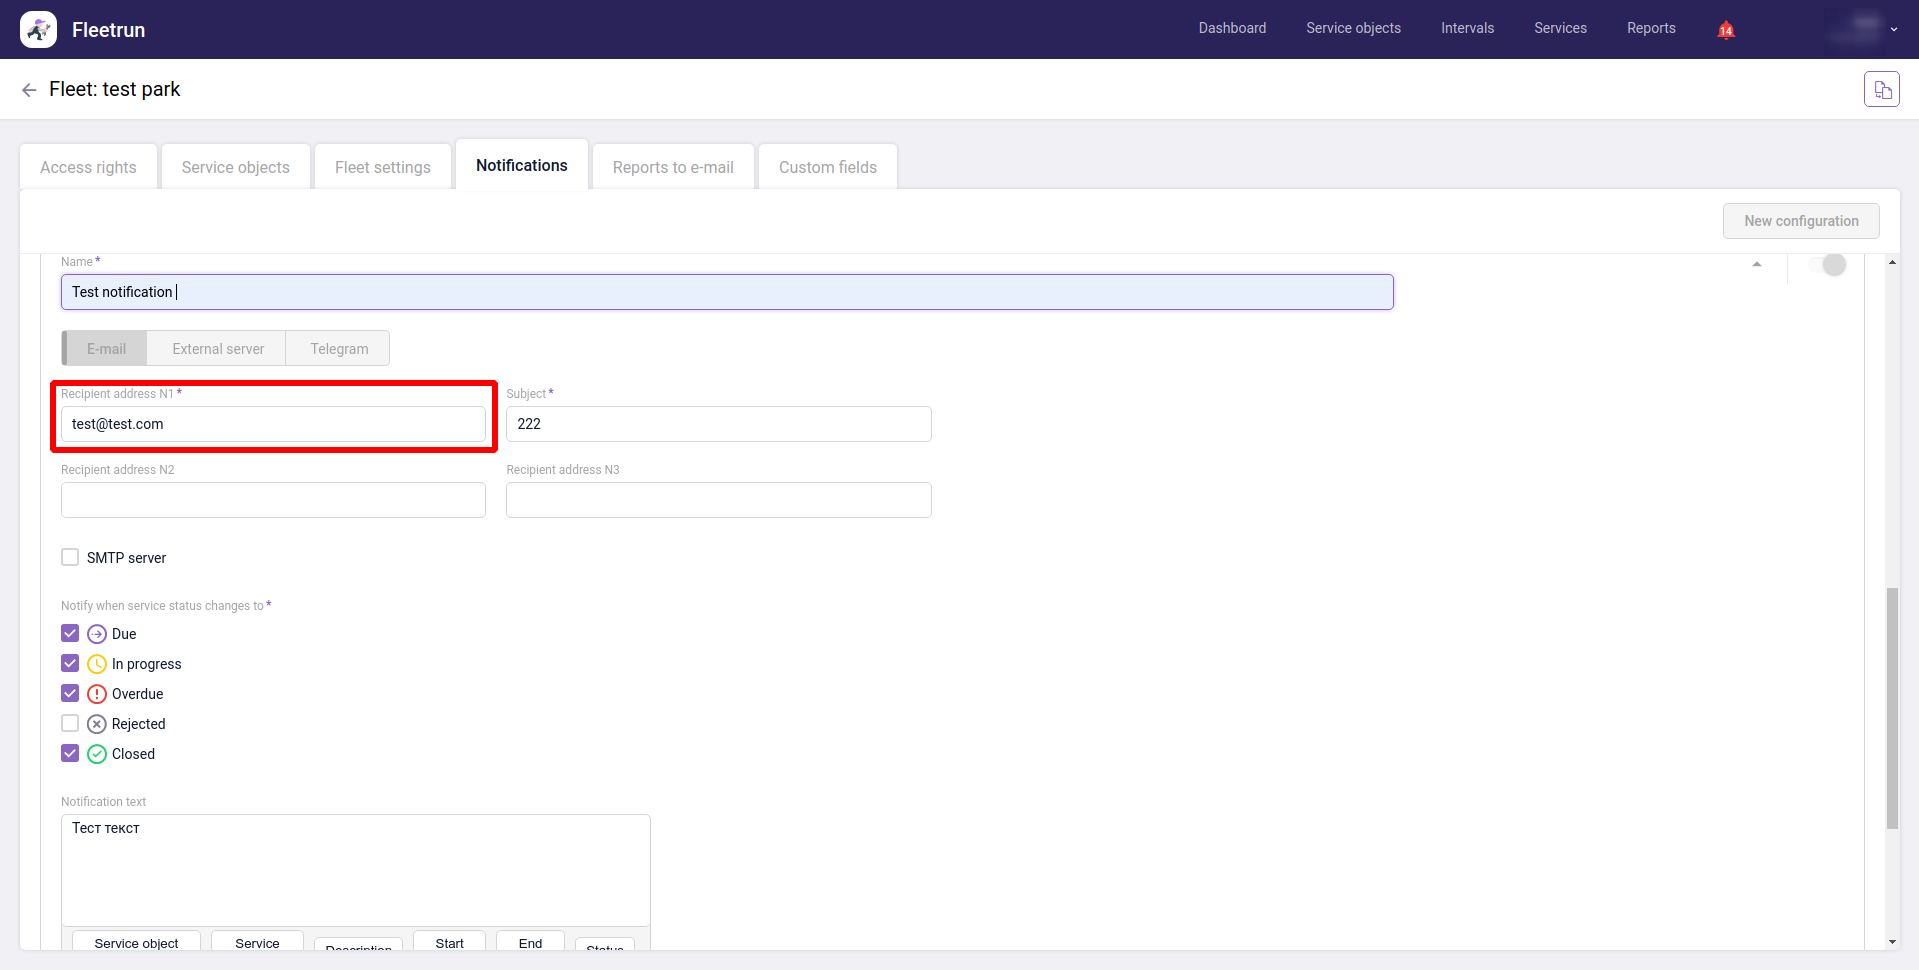The image size is (1919, 970).
Task: Uncheck the Overdue status checkbox
Action: click(x=70, y=693)
